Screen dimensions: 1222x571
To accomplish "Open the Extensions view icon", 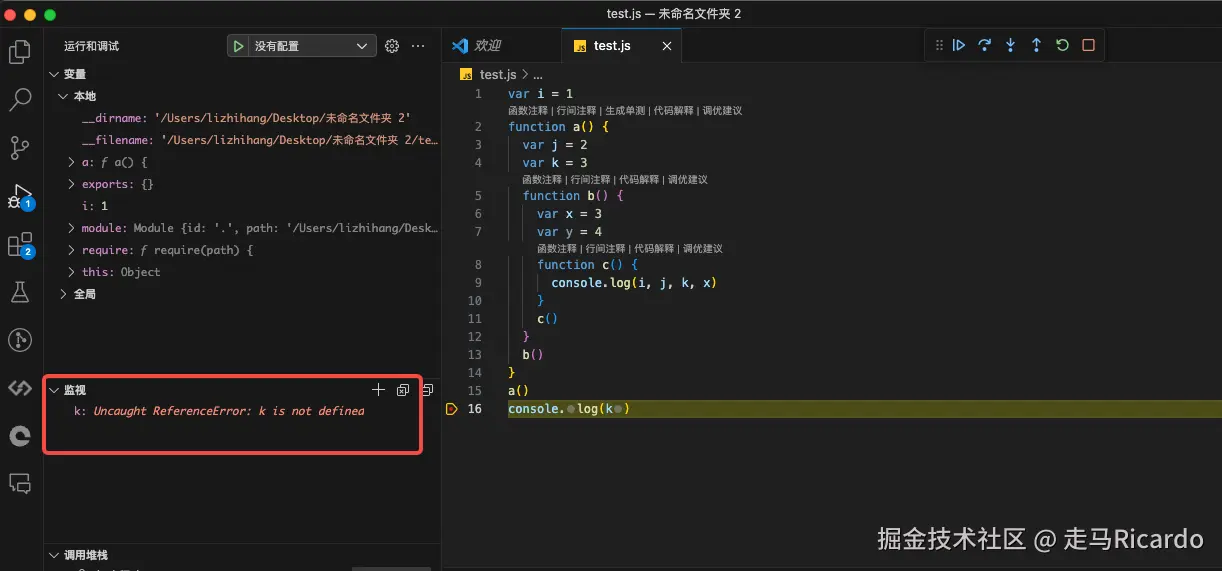I will tap(20, 245).
